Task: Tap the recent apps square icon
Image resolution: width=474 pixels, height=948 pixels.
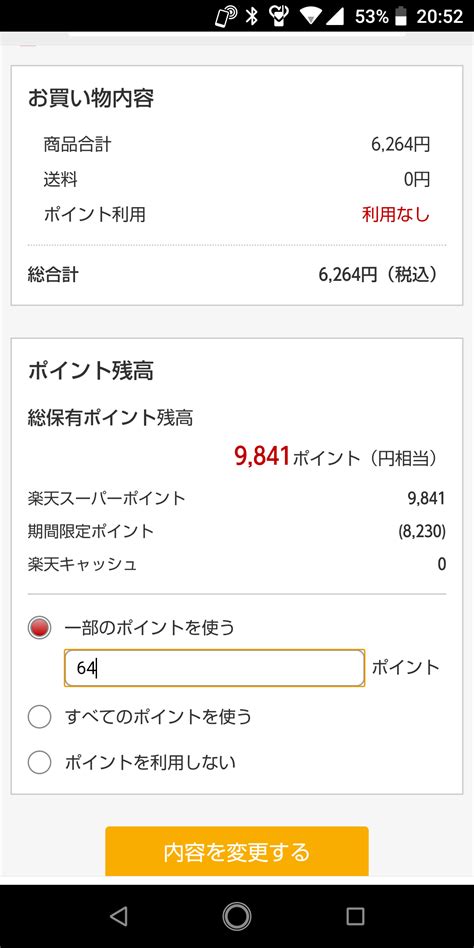Action: coord(355,917)
